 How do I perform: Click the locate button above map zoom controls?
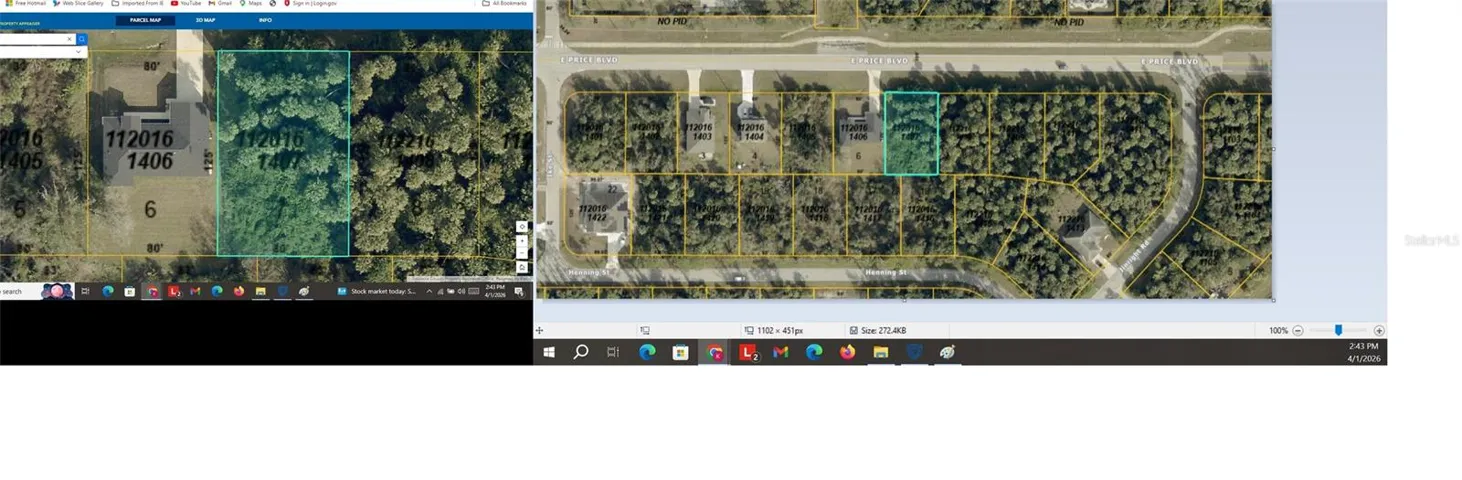pos(522,227)
